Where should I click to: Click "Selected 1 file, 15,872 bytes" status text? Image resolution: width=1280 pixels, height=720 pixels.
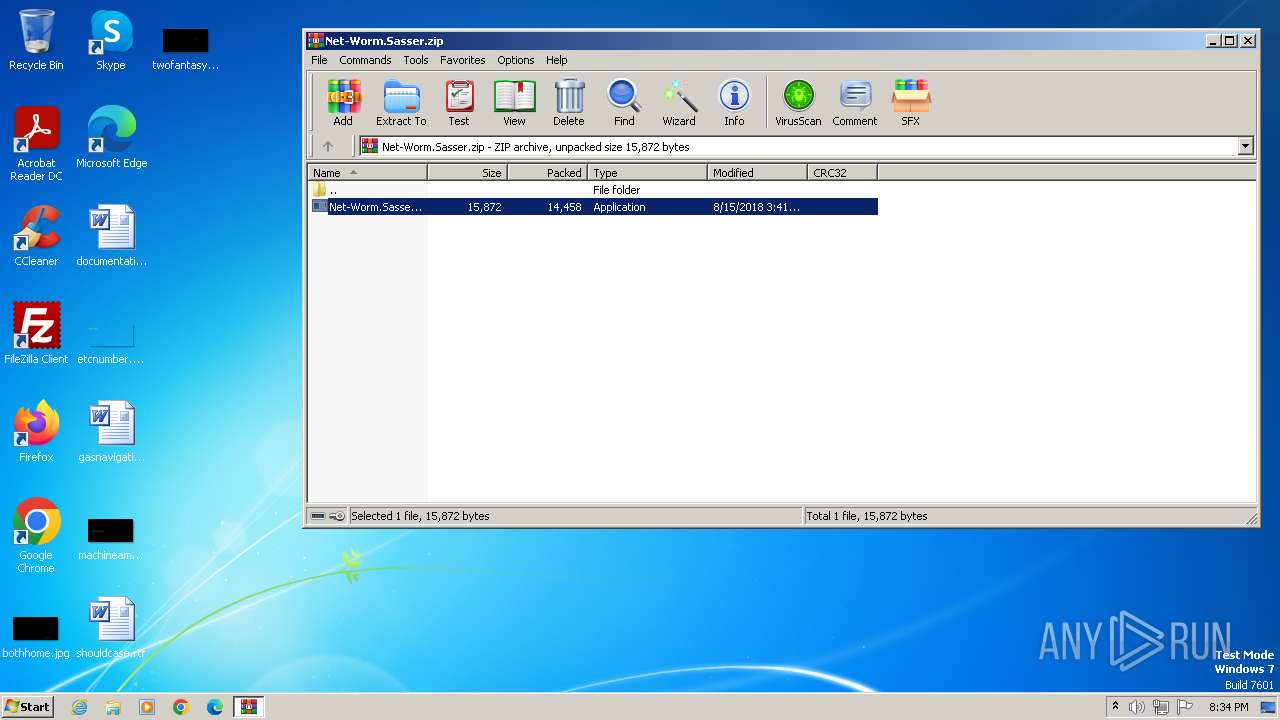[420, 516]
